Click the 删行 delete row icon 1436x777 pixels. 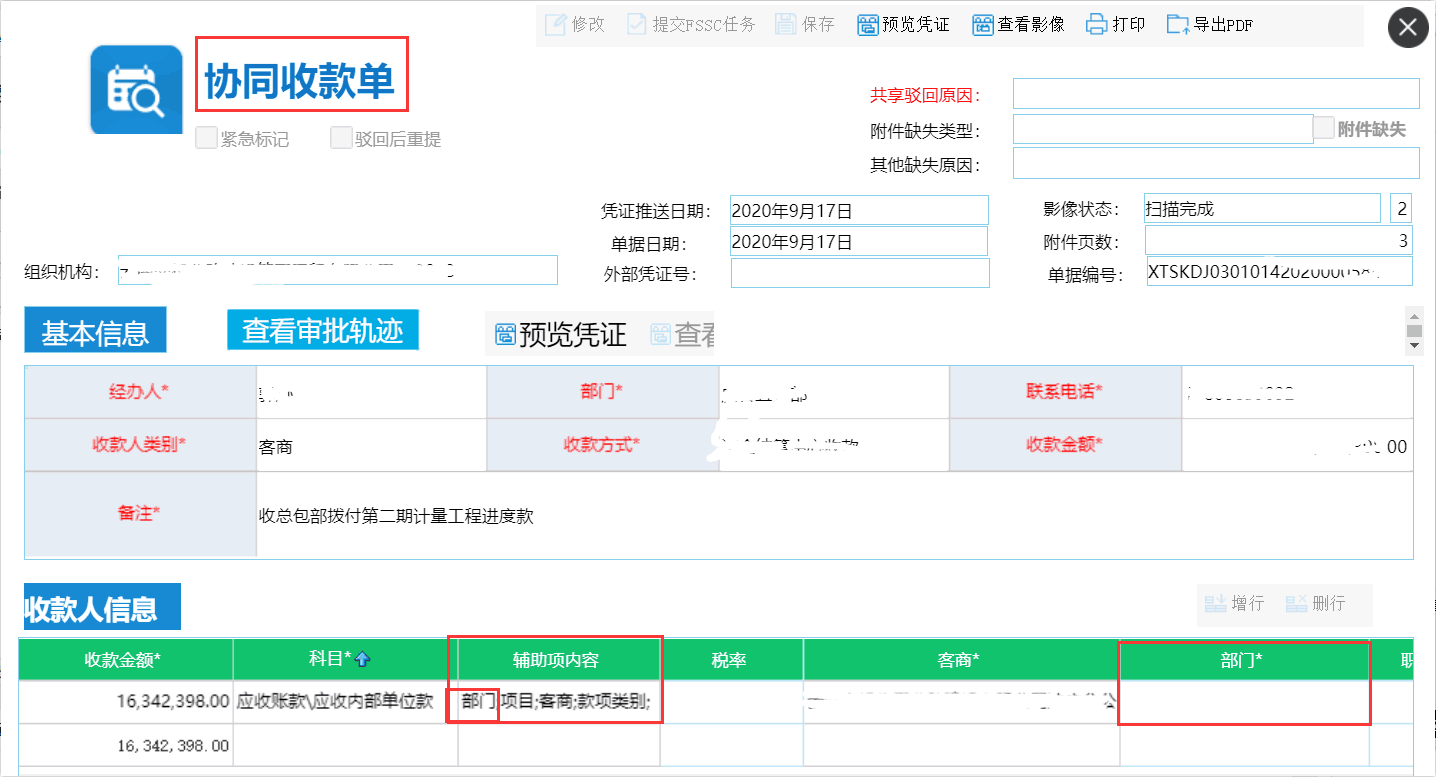(1297, 603)
